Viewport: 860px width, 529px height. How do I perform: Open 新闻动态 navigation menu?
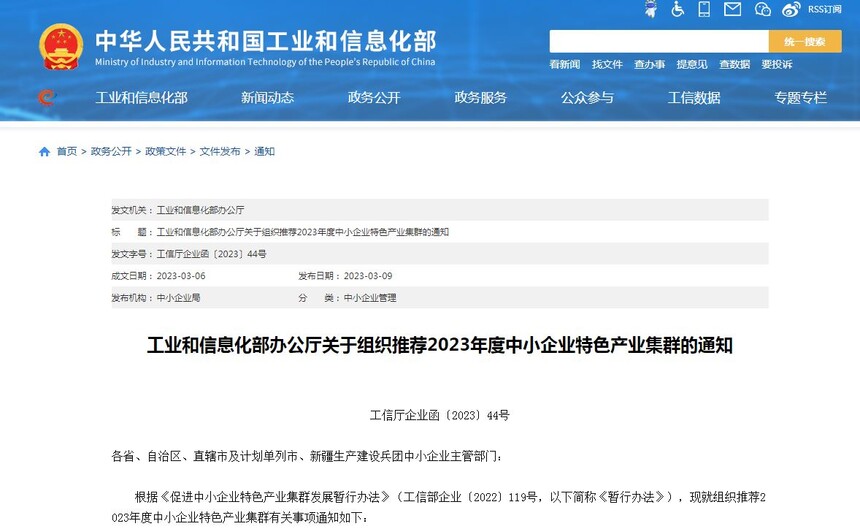[x=268, y=98]
